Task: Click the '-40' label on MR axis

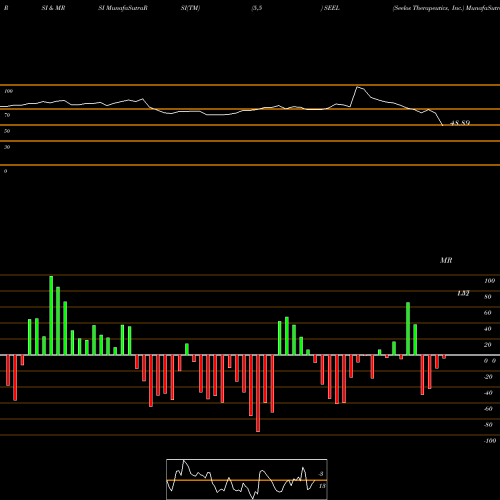Action: click(x=488, y=393)
